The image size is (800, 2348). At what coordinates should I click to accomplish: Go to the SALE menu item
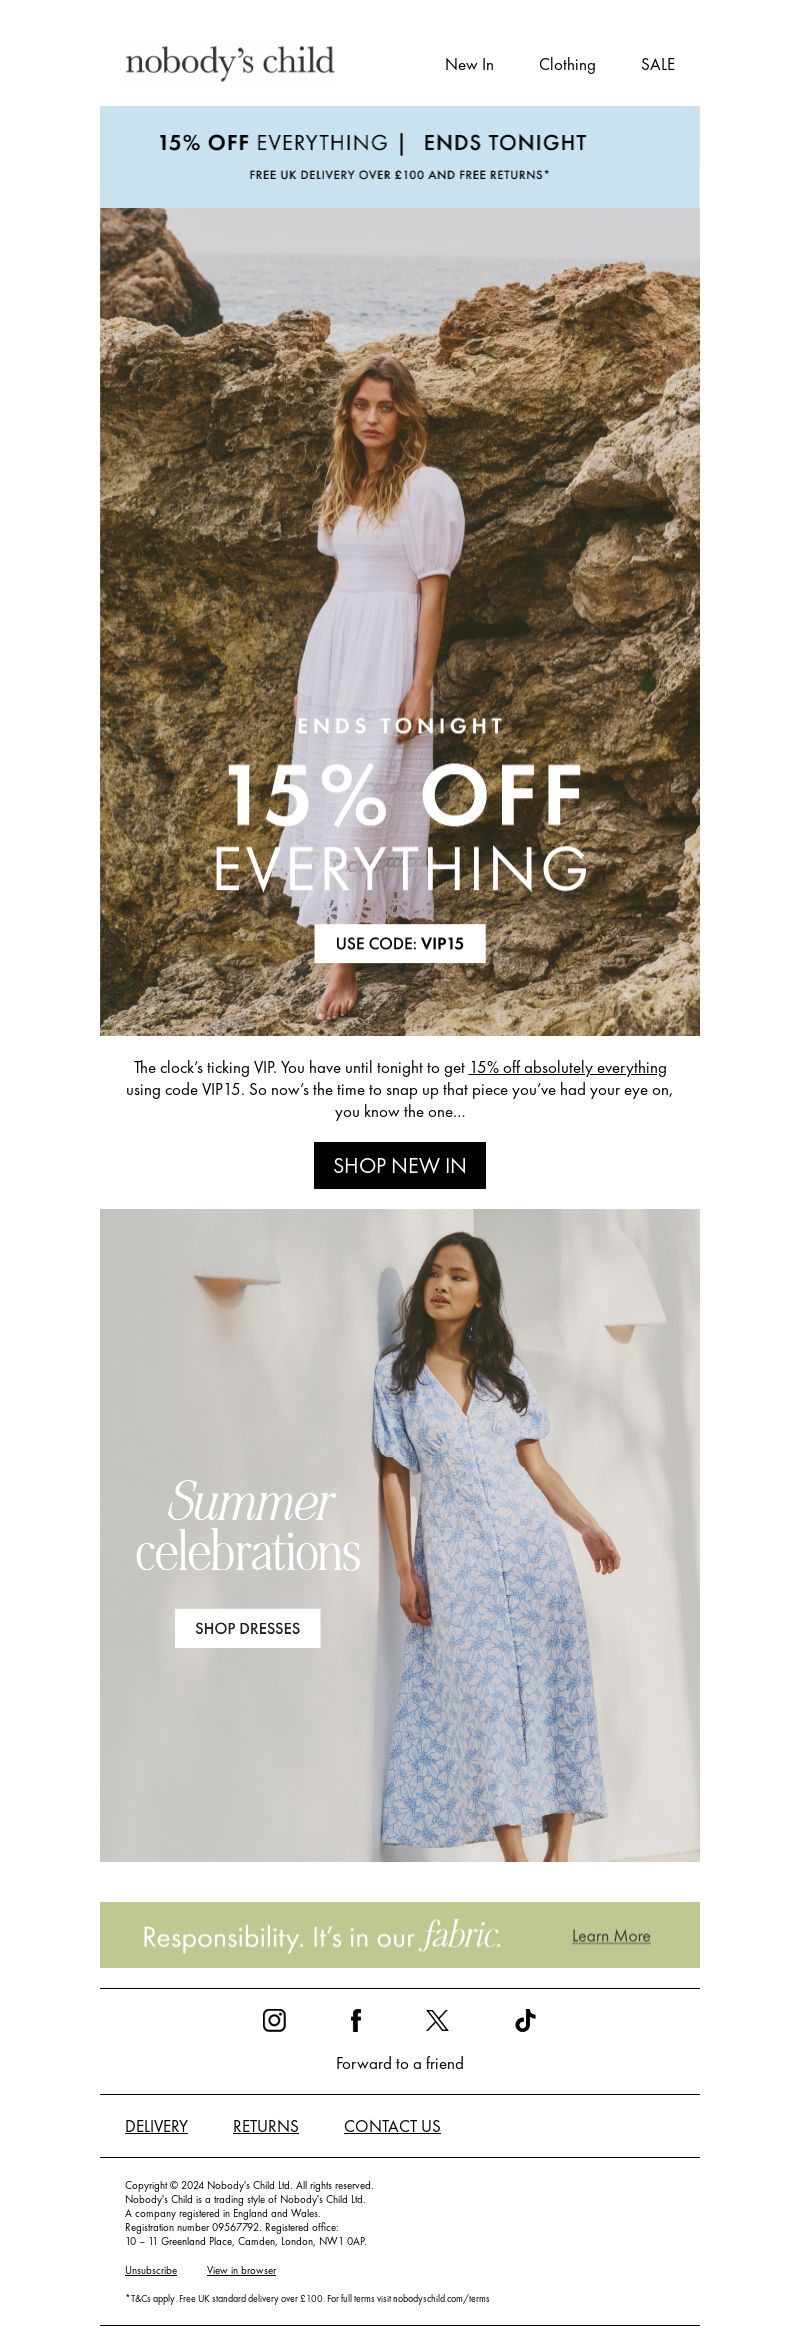point(658,64)
